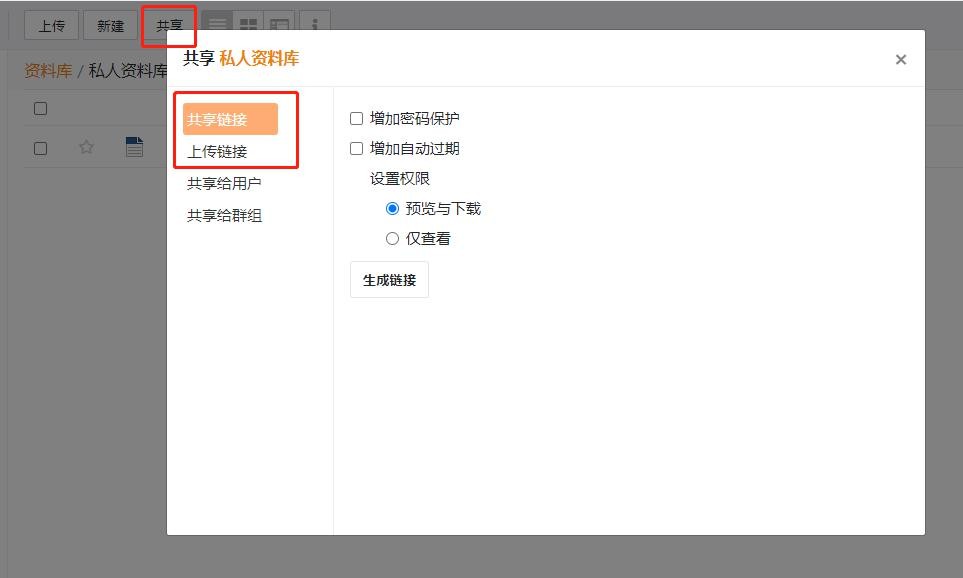The height and width of the screenshot is (578, 963).
Task: Enable 增加密码保护 checkbox
Action: [357, 119]
